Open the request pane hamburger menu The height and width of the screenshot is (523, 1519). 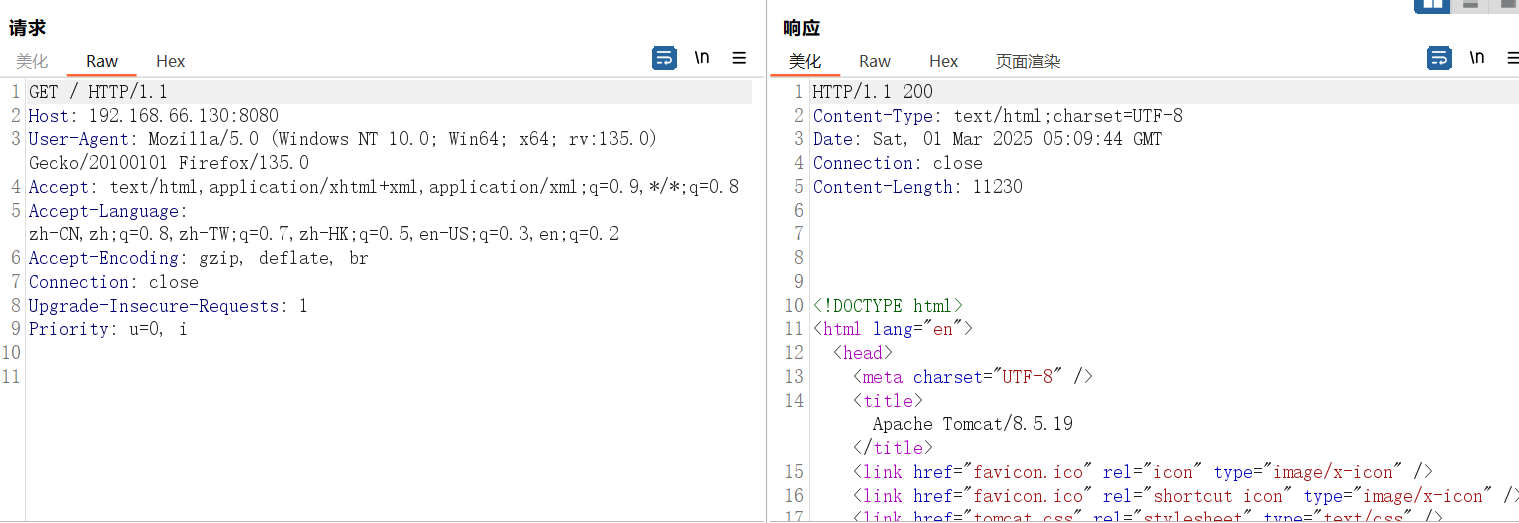[x=739, y=58]
